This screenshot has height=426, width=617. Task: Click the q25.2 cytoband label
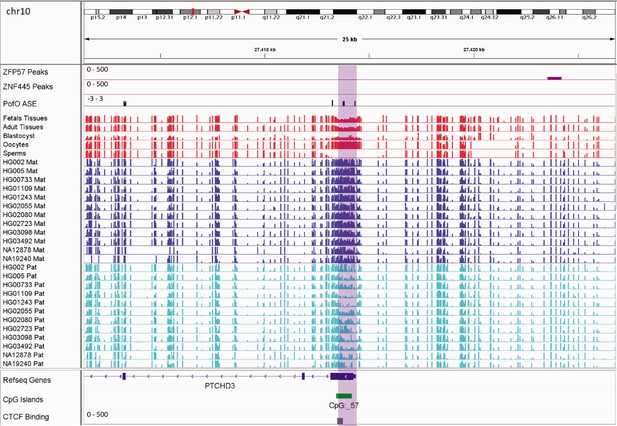point(527,17)
